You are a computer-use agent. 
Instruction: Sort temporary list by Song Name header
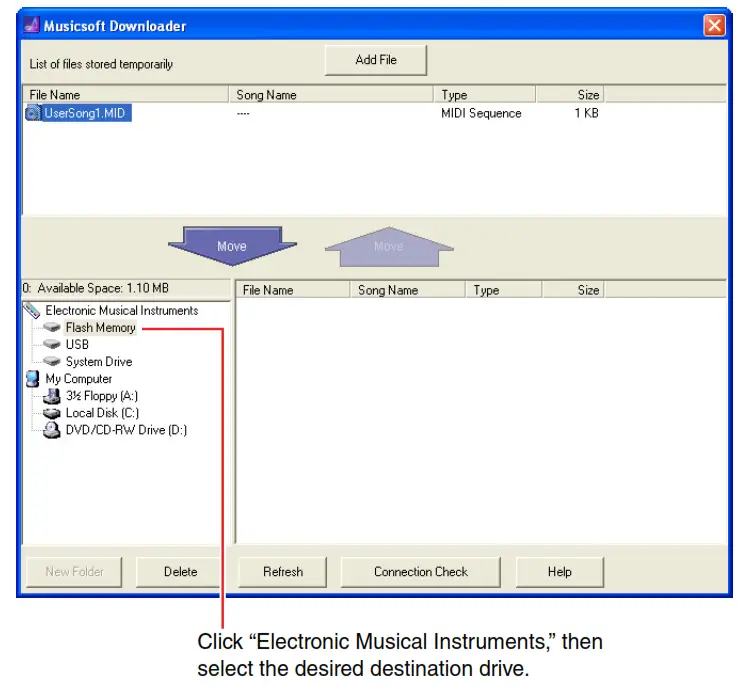pyautogui.click(x=331, y=95)
